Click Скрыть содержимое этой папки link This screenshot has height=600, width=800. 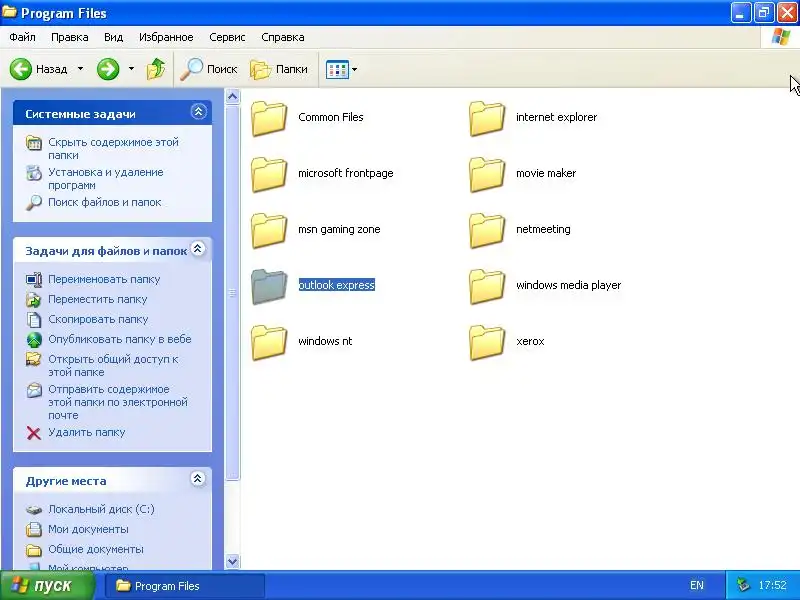click(x=113, y=148)
